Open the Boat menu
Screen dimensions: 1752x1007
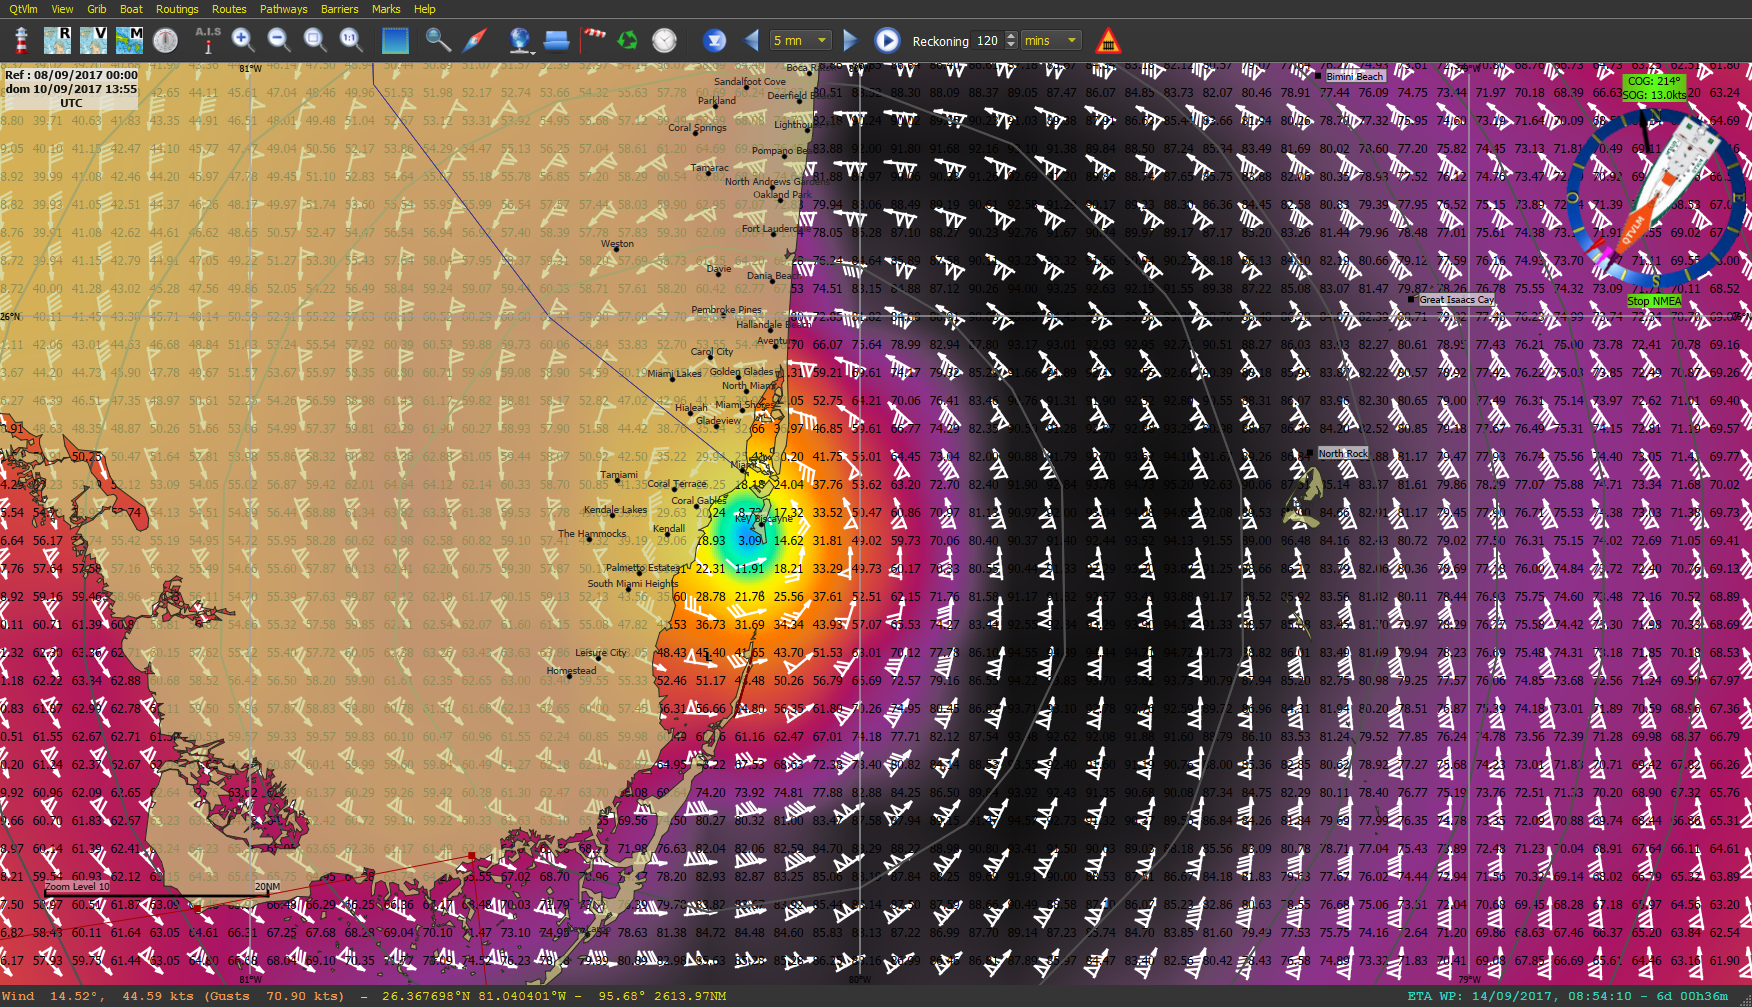(131, 9)
